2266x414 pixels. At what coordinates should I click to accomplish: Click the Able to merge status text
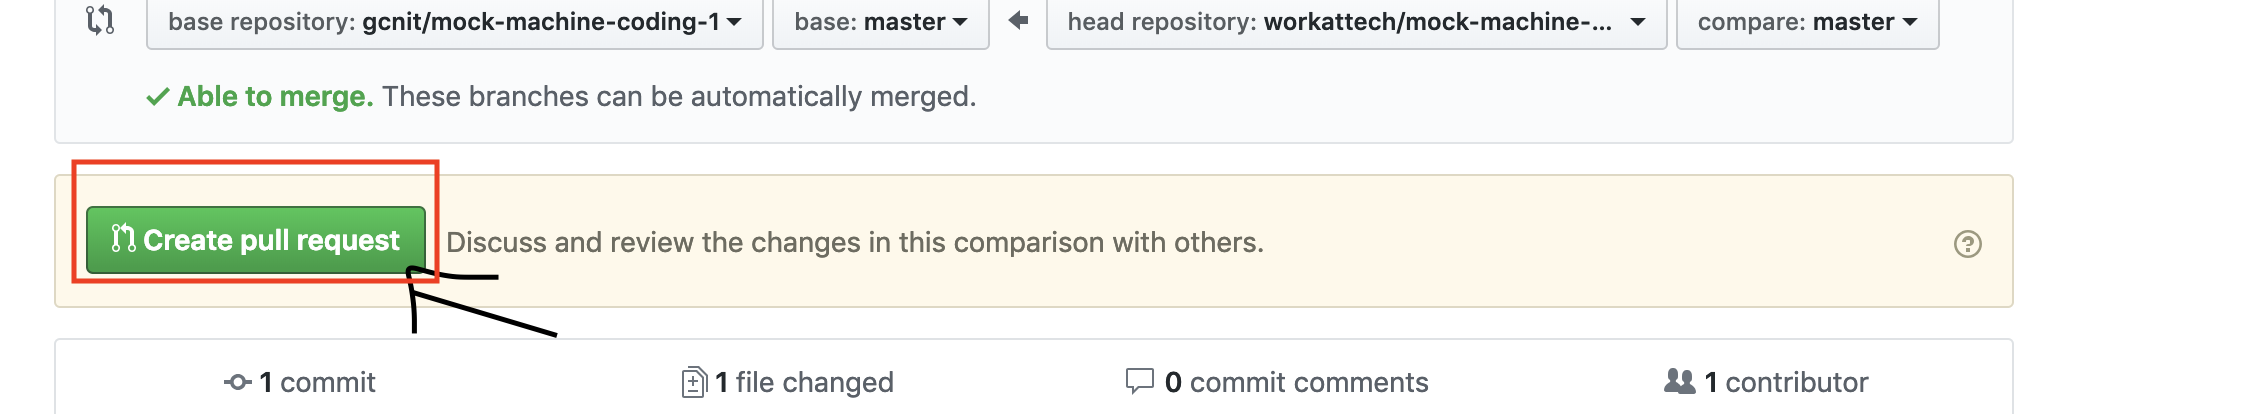tap(276, 97)
